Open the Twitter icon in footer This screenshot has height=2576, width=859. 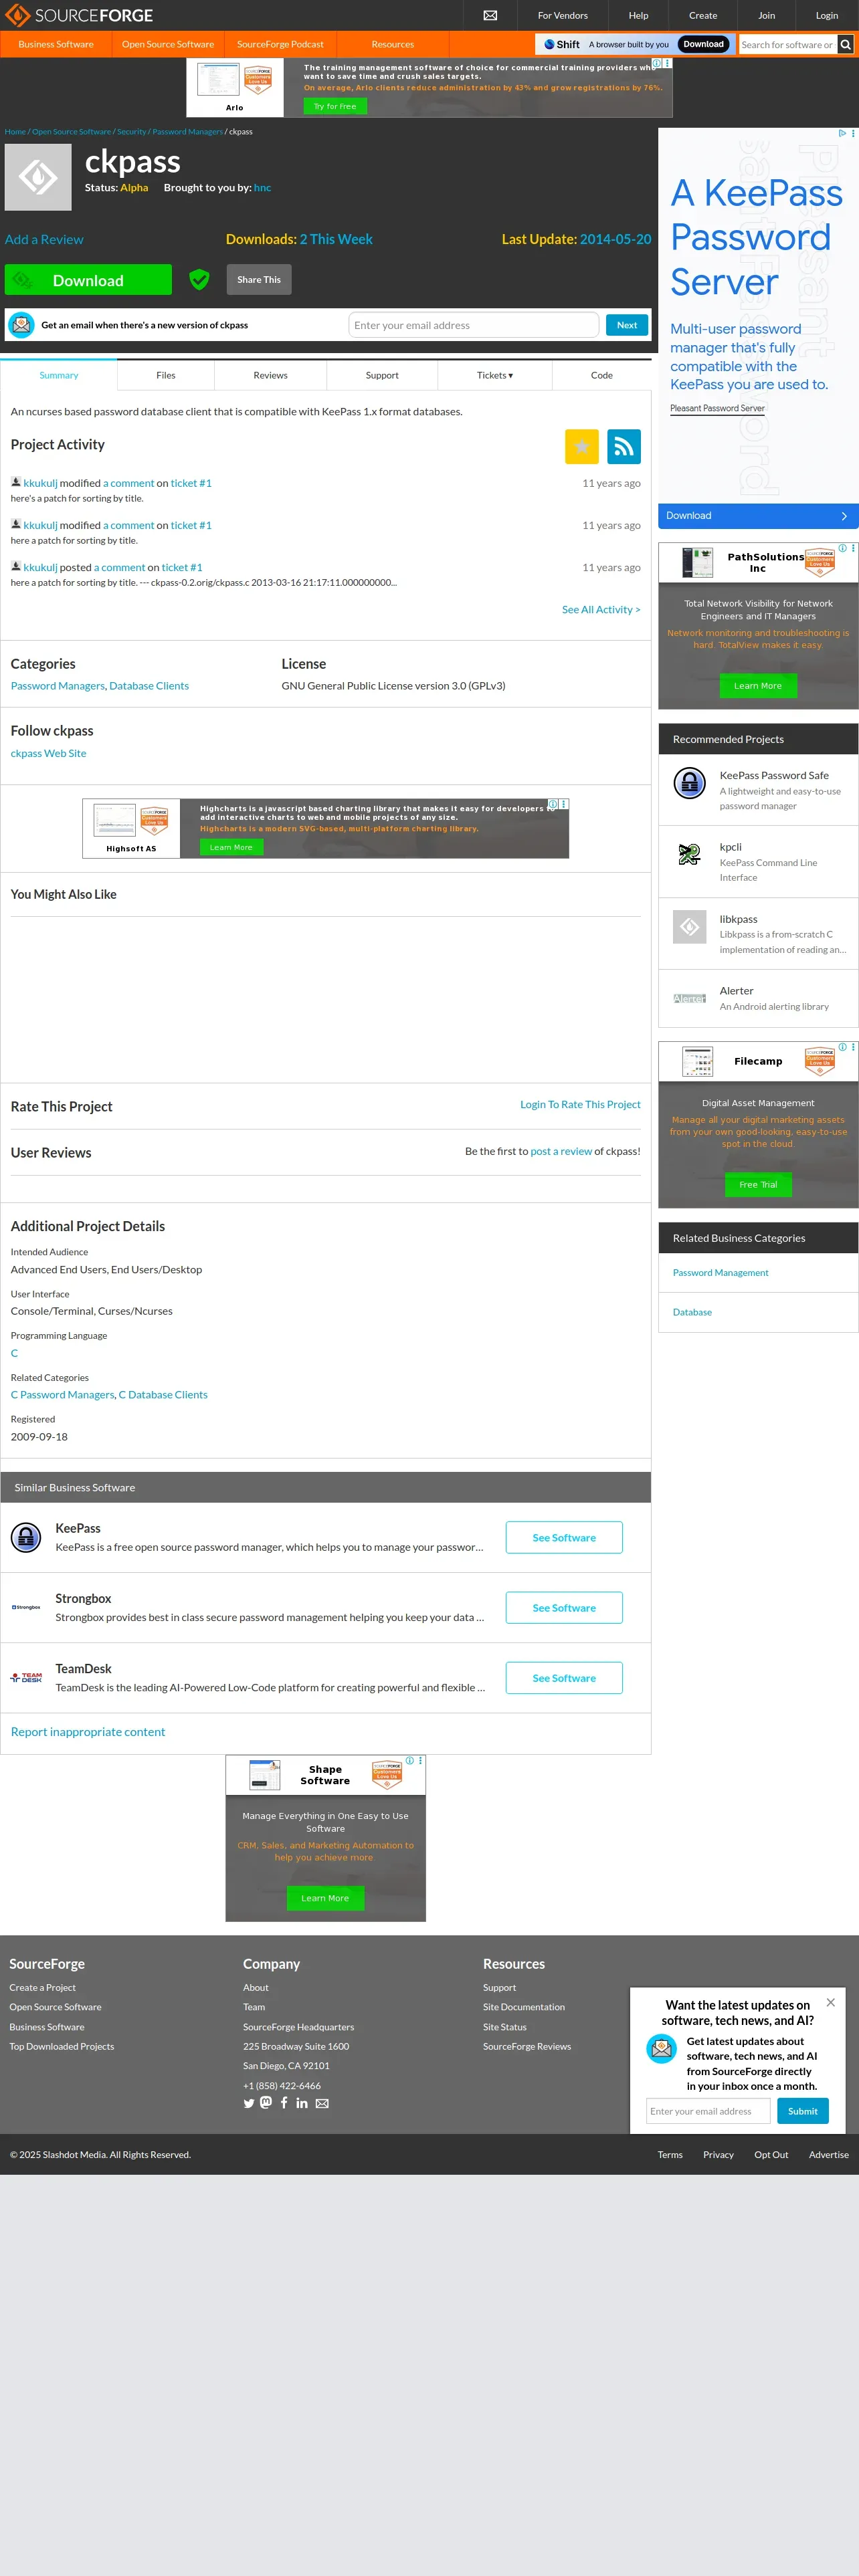click(x=249, y=2103)
